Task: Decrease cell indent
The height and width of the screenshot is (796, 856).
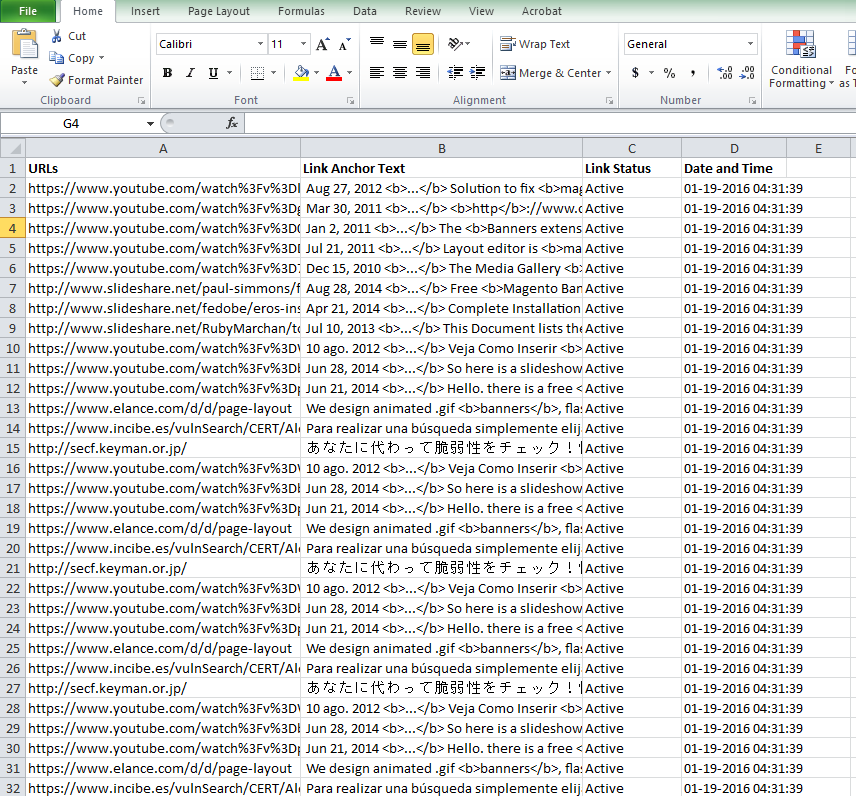Action: 455,73
